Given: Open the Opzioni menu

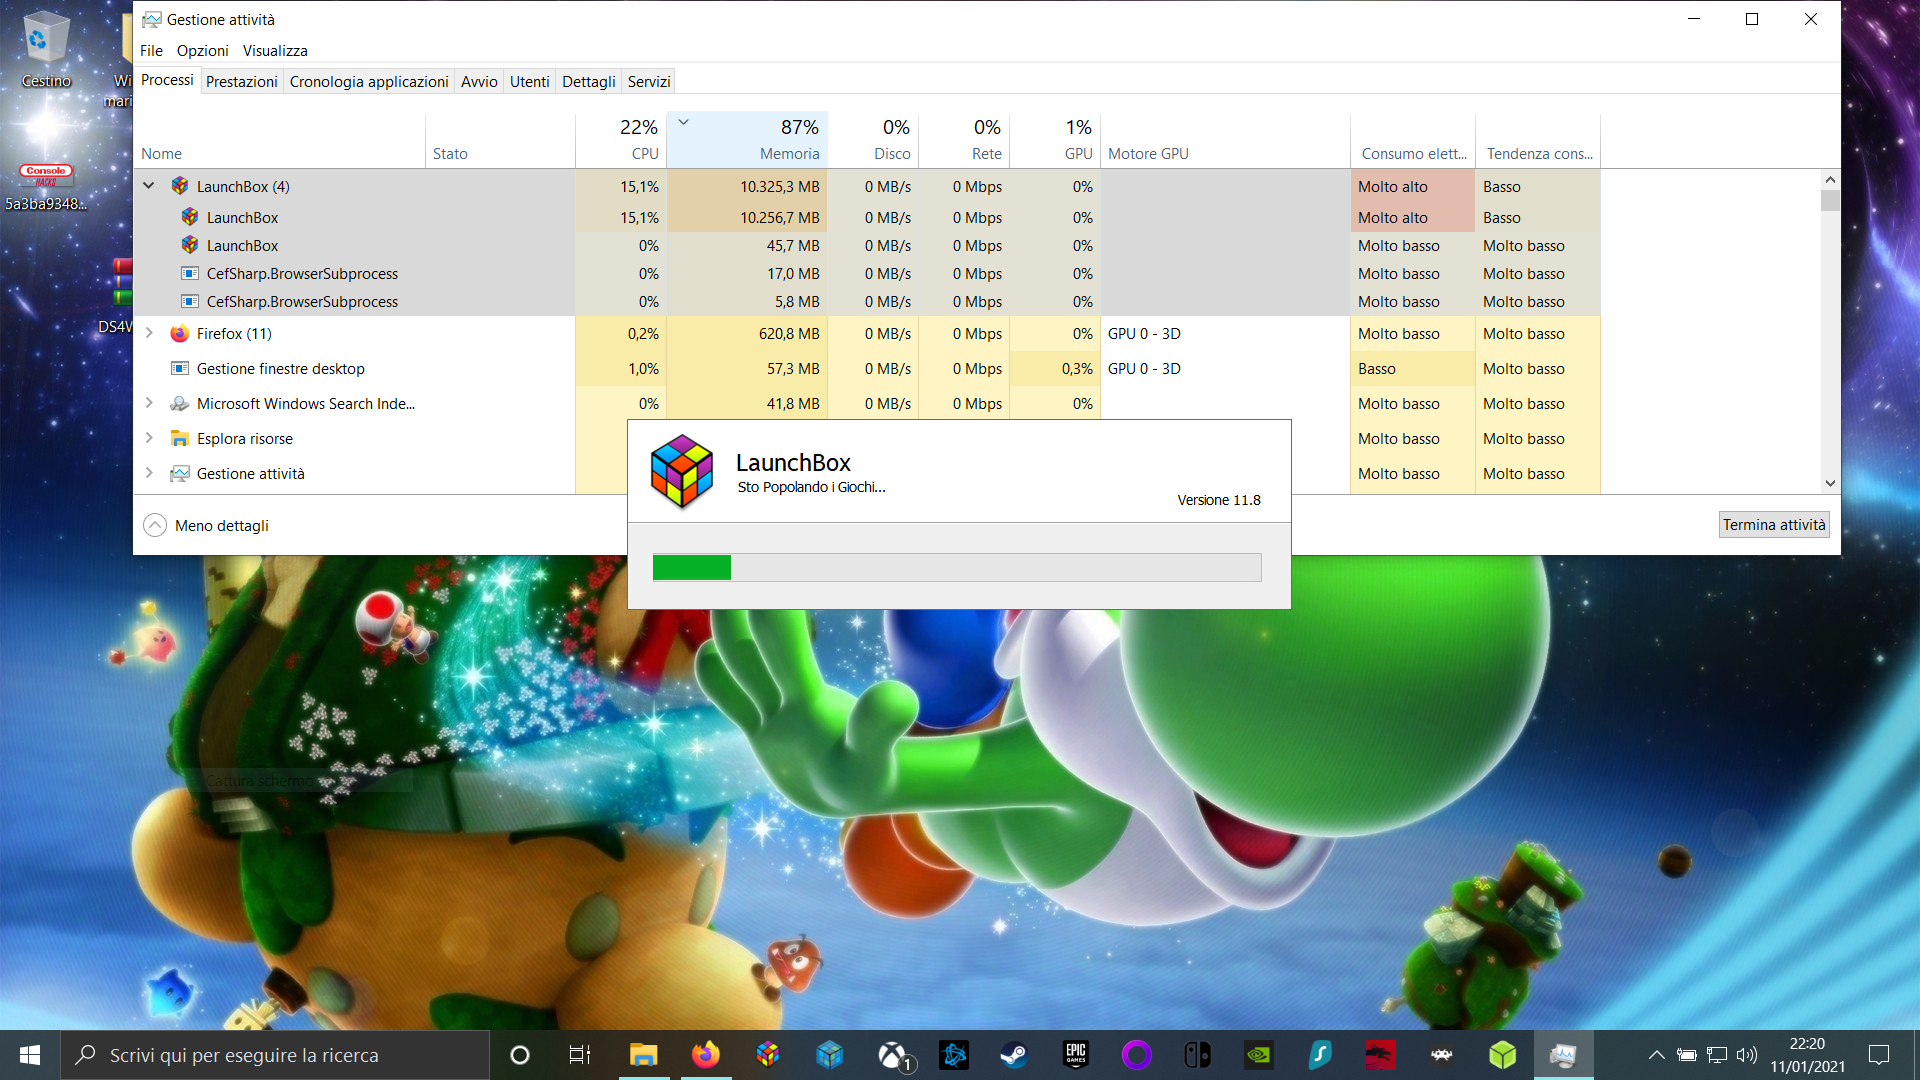Looking at the screenshot, I should [202, 51].
